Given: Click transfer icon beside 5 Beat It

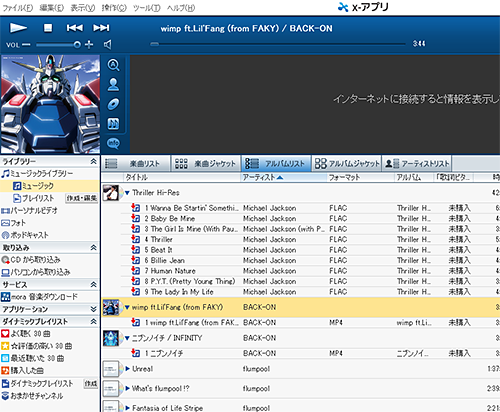Looking at the screenshot, I should (x=136, y=250).
